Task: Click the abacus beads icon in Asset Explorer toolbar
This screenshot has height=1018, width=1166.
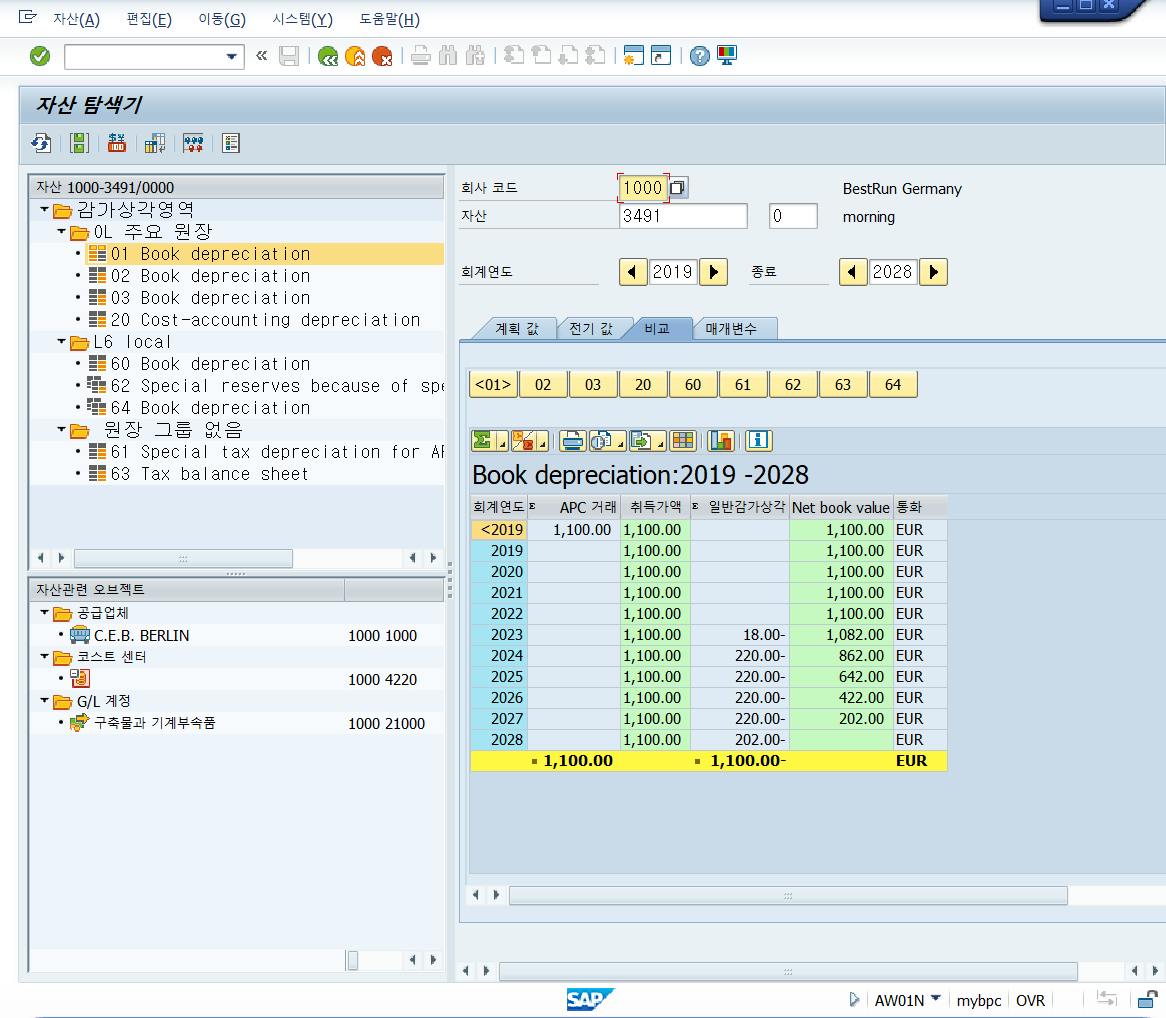Action: [193, 143]
